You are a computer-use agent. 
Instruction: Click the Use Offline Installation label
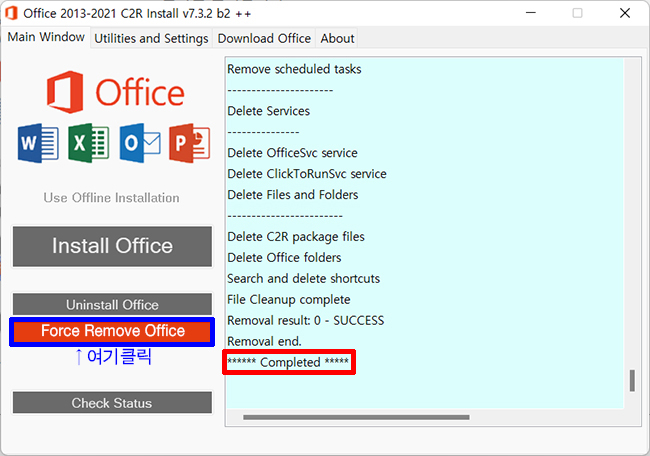(x=112, y=198)
